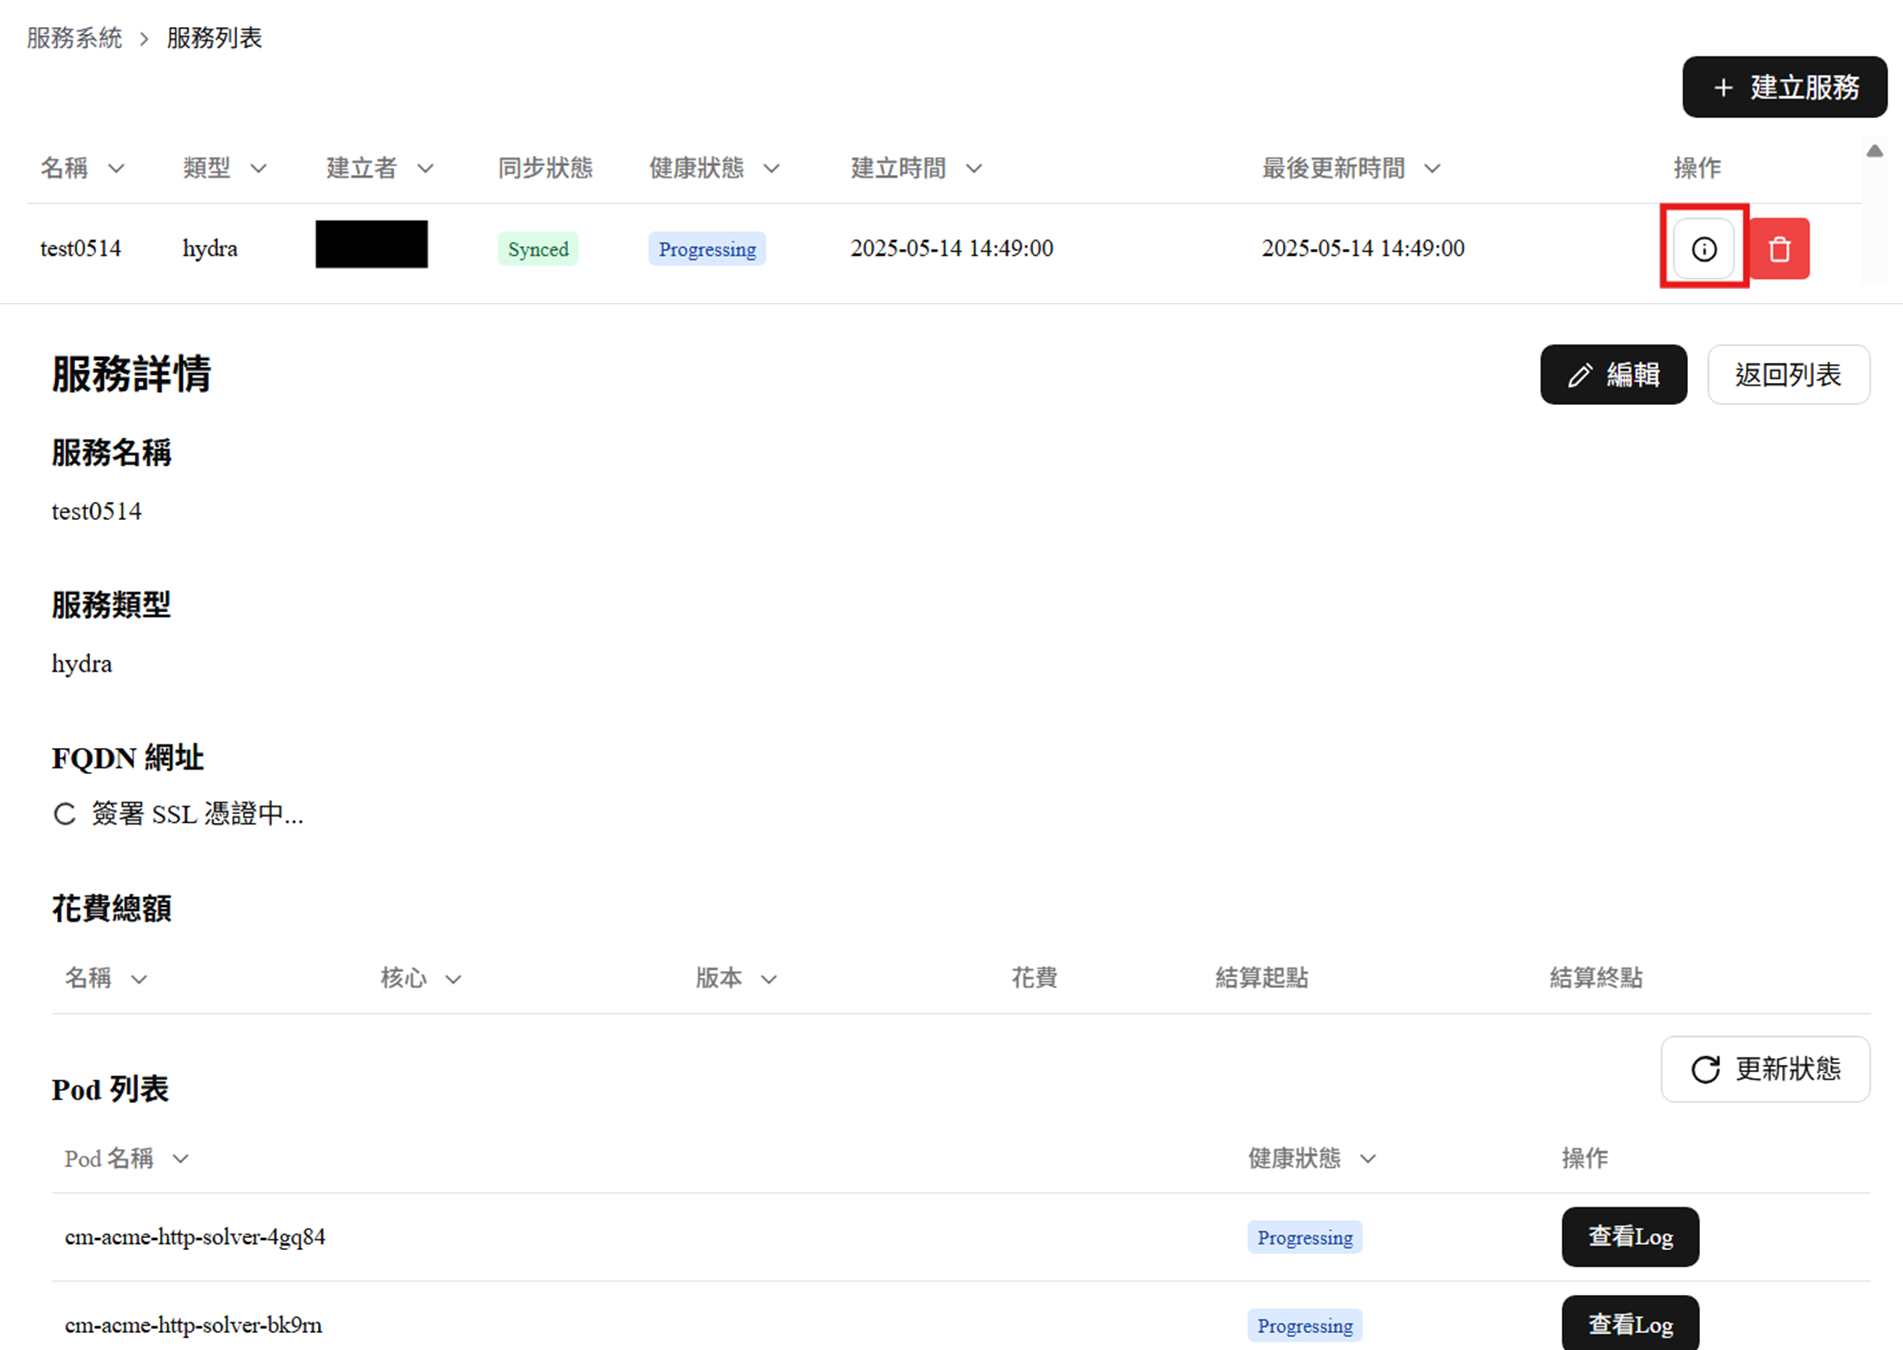Click the 建立服務 button
1903x1350 pixels.
[1785, 87]
